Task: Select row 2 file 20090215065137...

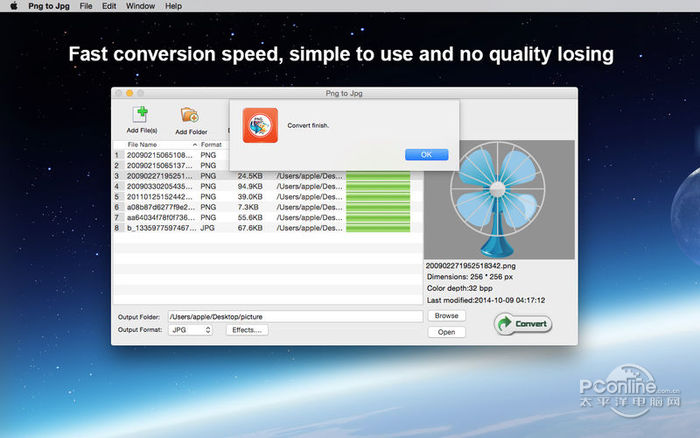Action: (x=159, y=165)
